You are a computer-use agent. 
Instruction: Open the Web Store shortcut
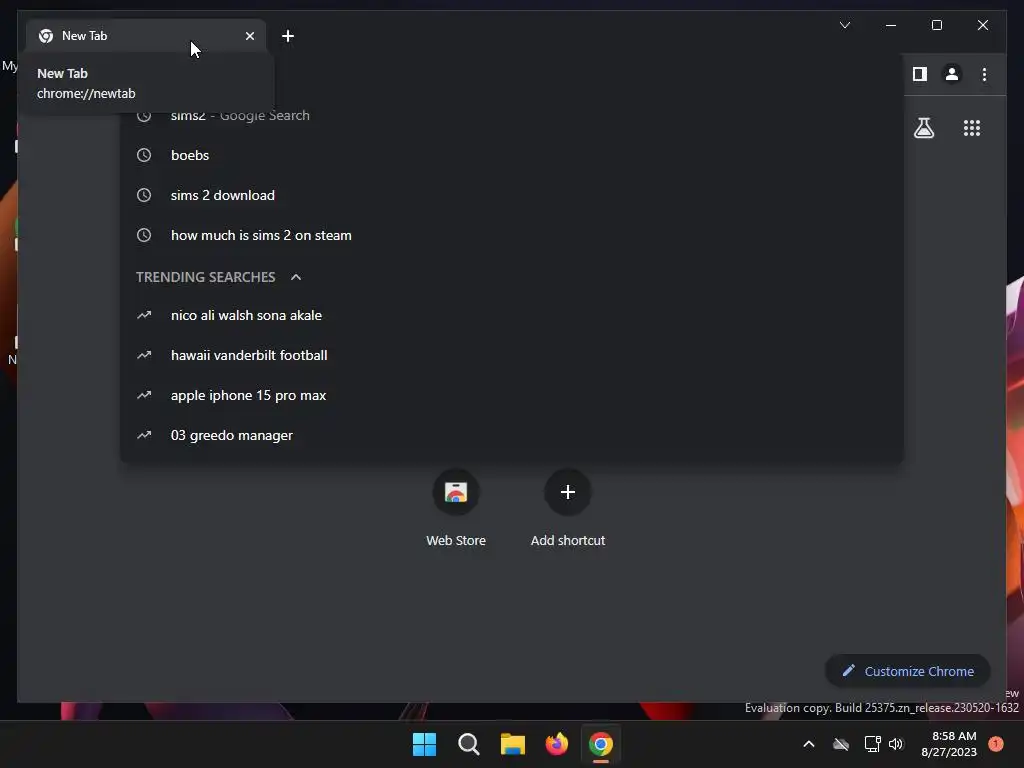[456, 492]
